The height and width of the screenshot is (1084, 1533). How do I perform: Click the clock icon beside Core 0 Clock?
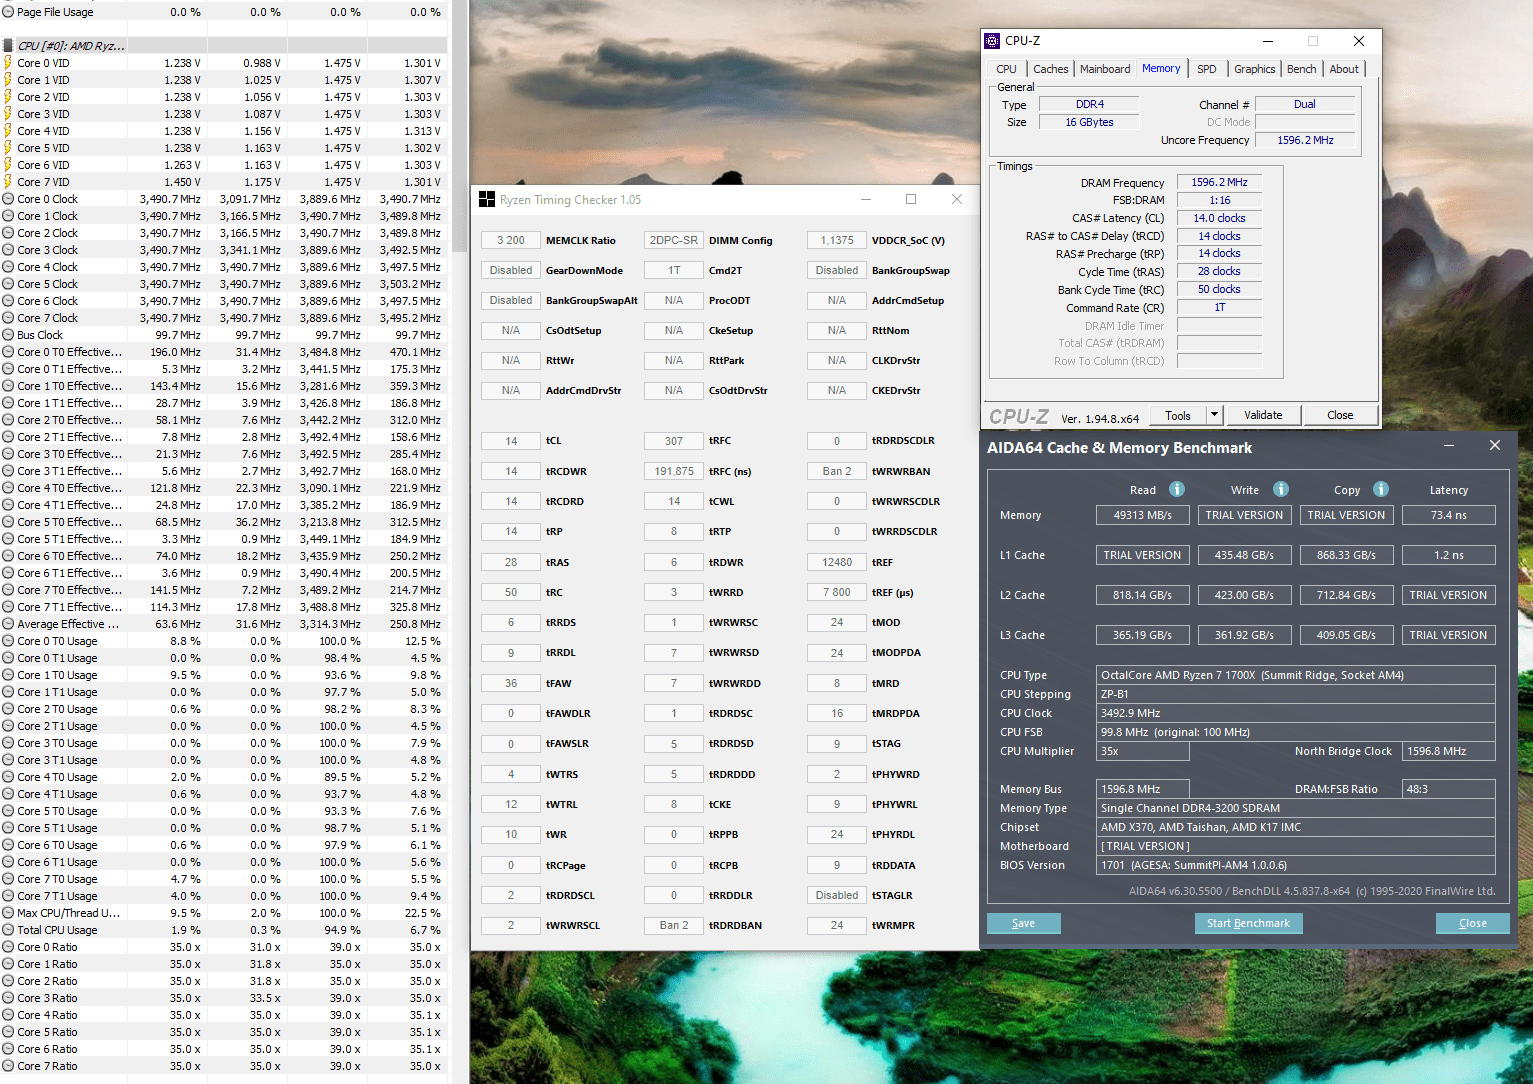8,199
